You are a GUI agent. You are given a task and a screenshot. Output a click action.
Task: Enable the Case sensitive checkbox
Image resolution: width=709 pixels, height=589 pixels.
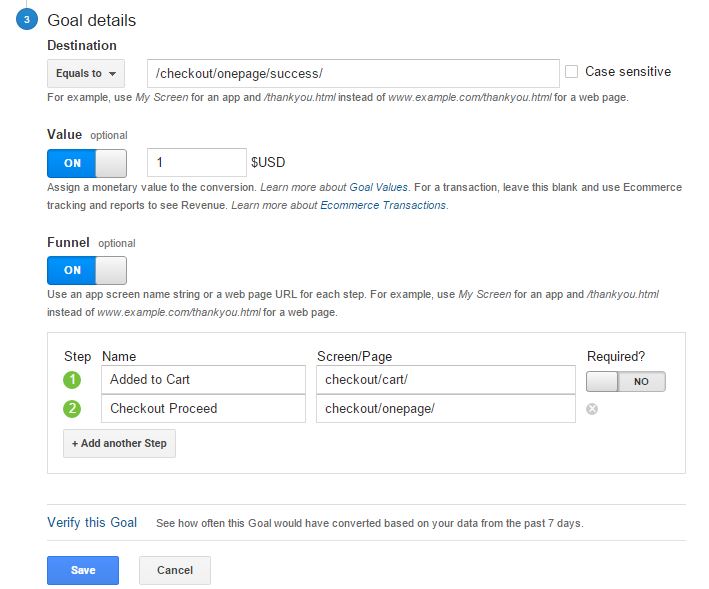pos(572,72)
